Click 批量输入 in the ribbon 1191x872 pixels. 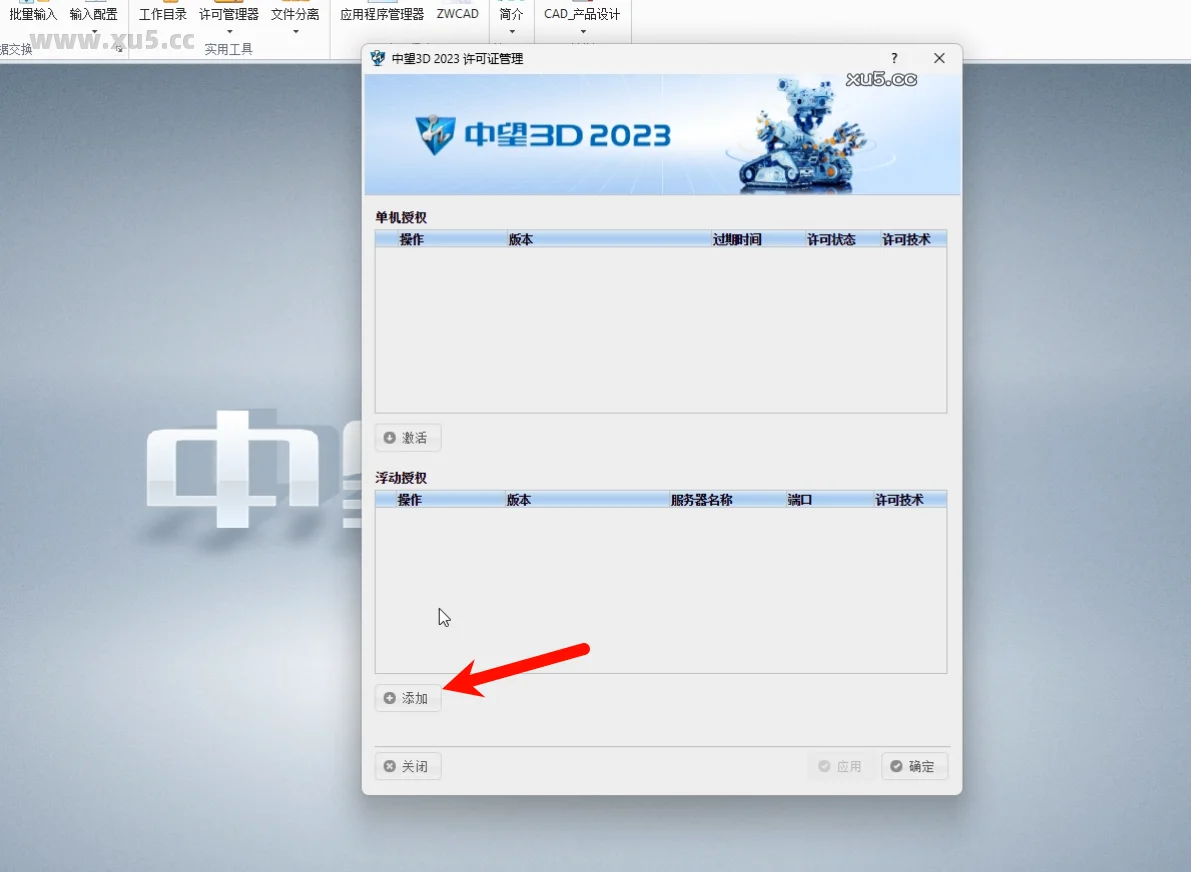[33, 14]
